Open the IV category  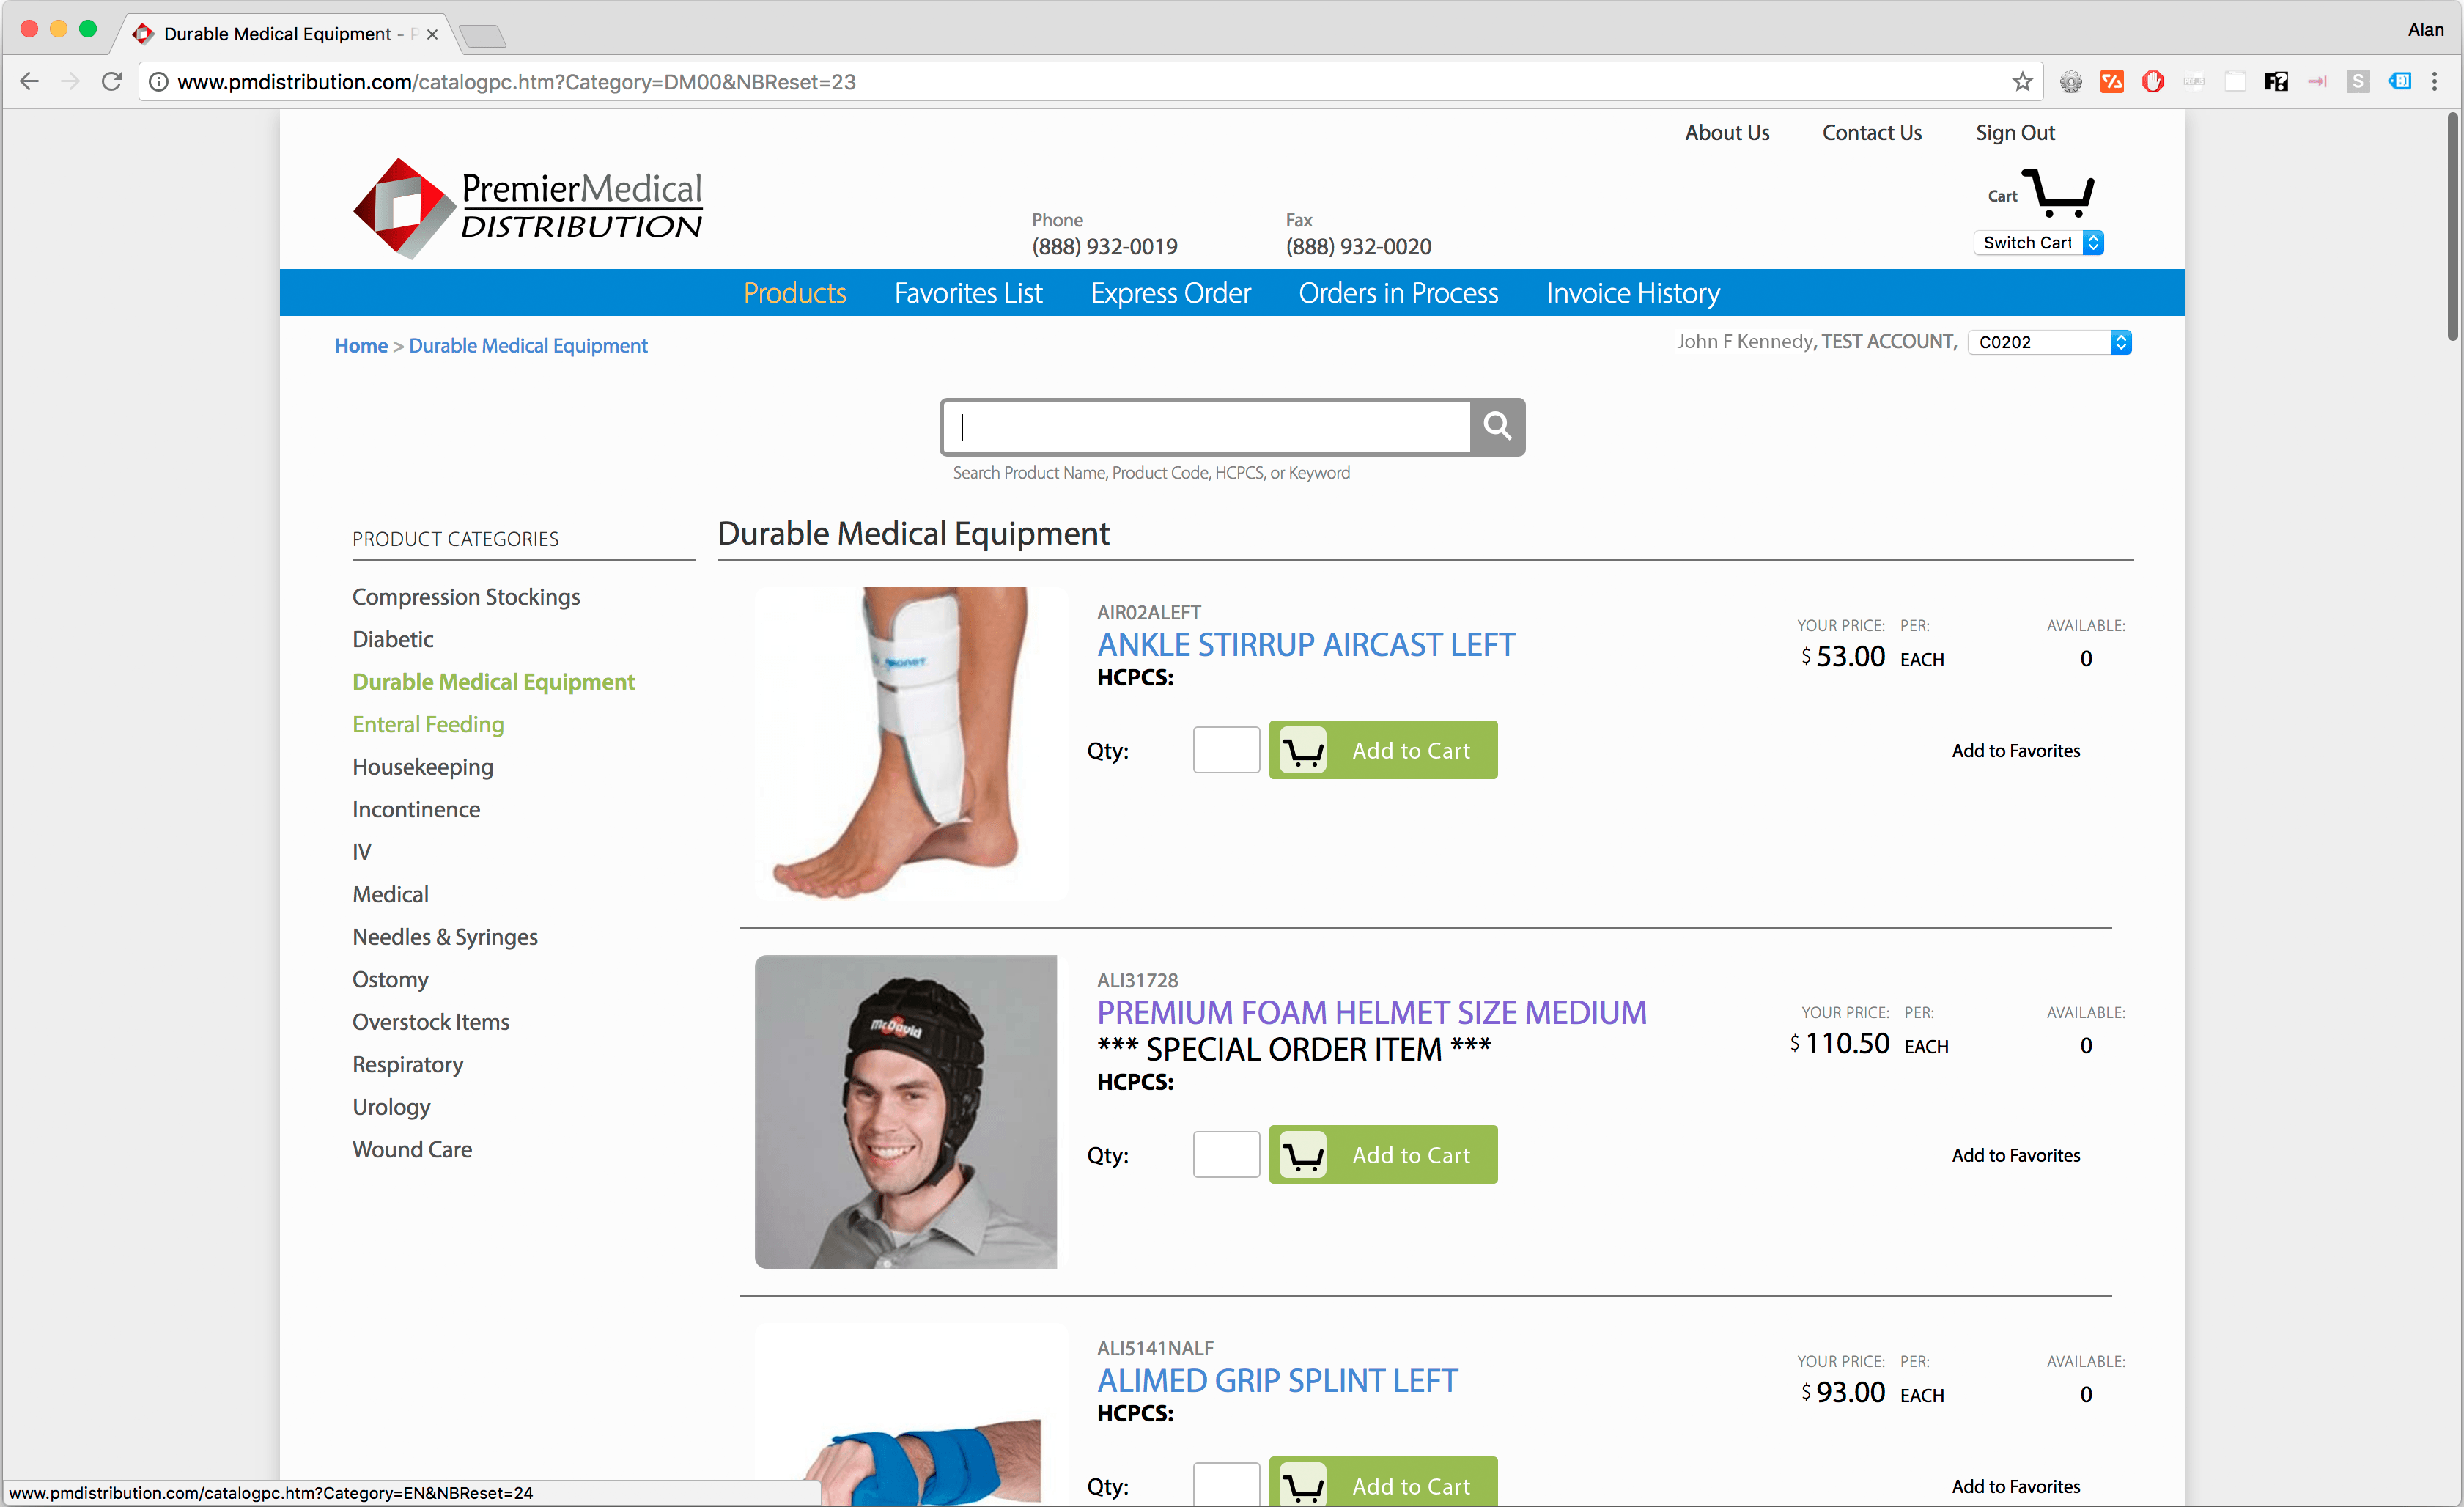click(362, 852)
